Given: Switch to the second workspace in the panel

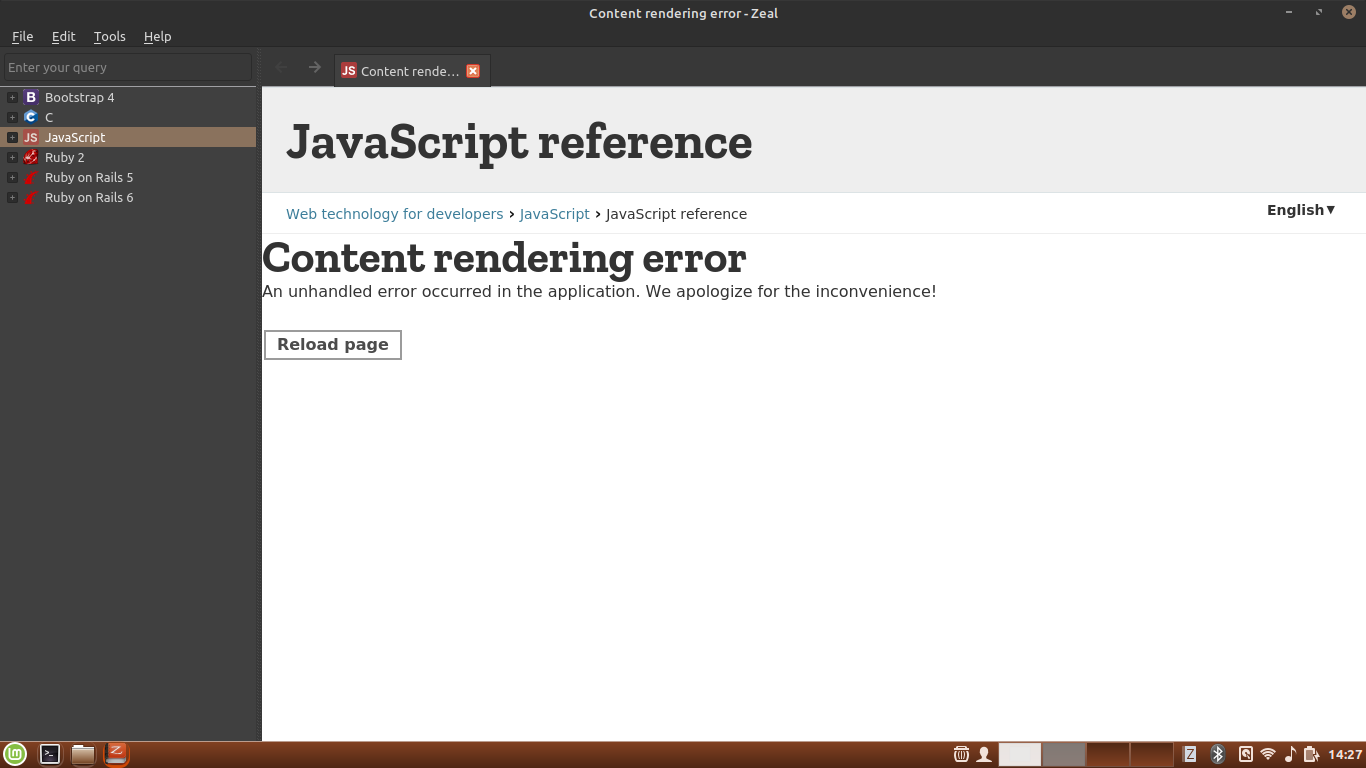Looking at the screenshot, I should 1064,754.
